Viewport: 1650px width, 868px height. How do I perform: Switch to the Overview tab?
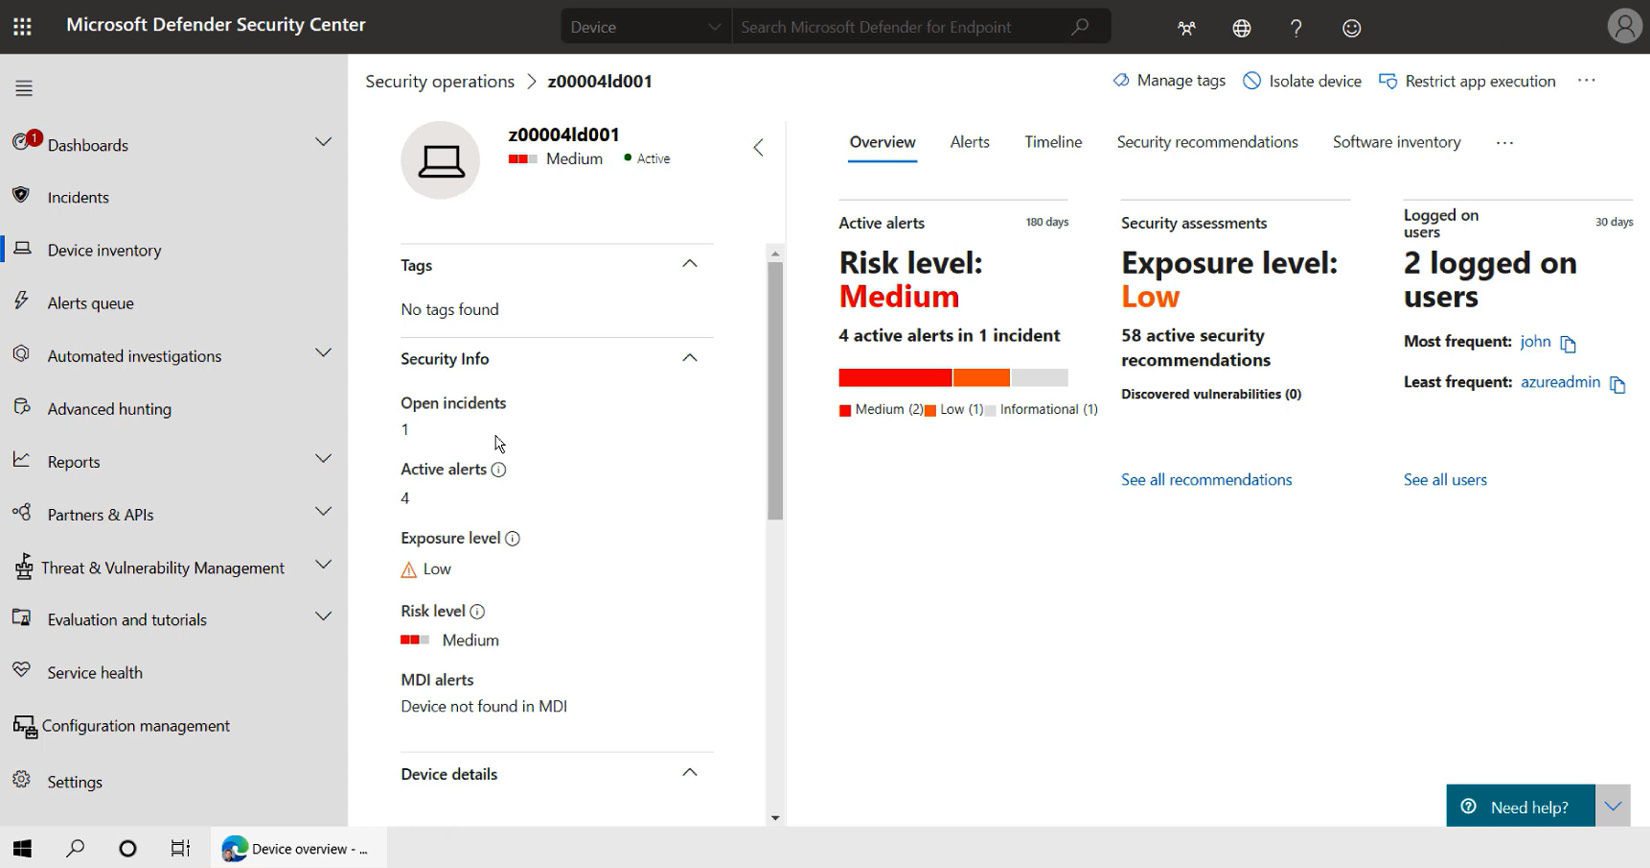[882, 142]
